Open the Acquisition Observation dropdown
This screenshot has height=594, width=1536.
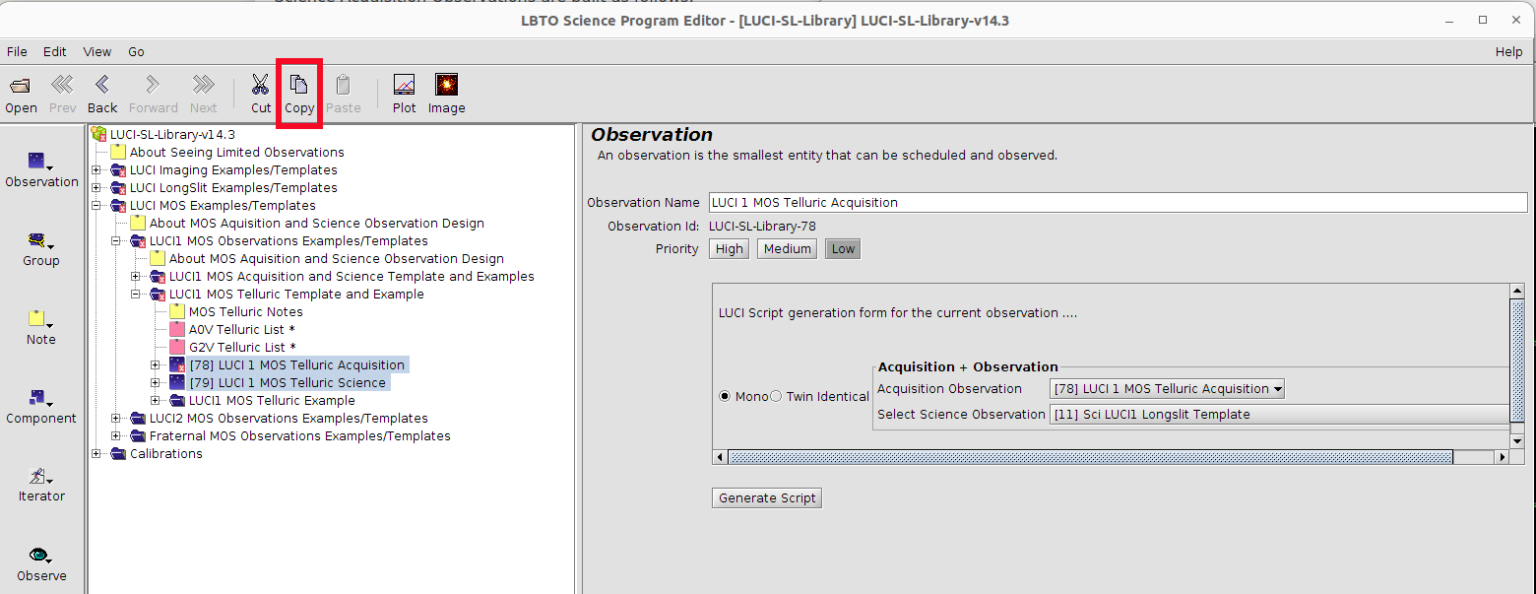pos(1167,389)
